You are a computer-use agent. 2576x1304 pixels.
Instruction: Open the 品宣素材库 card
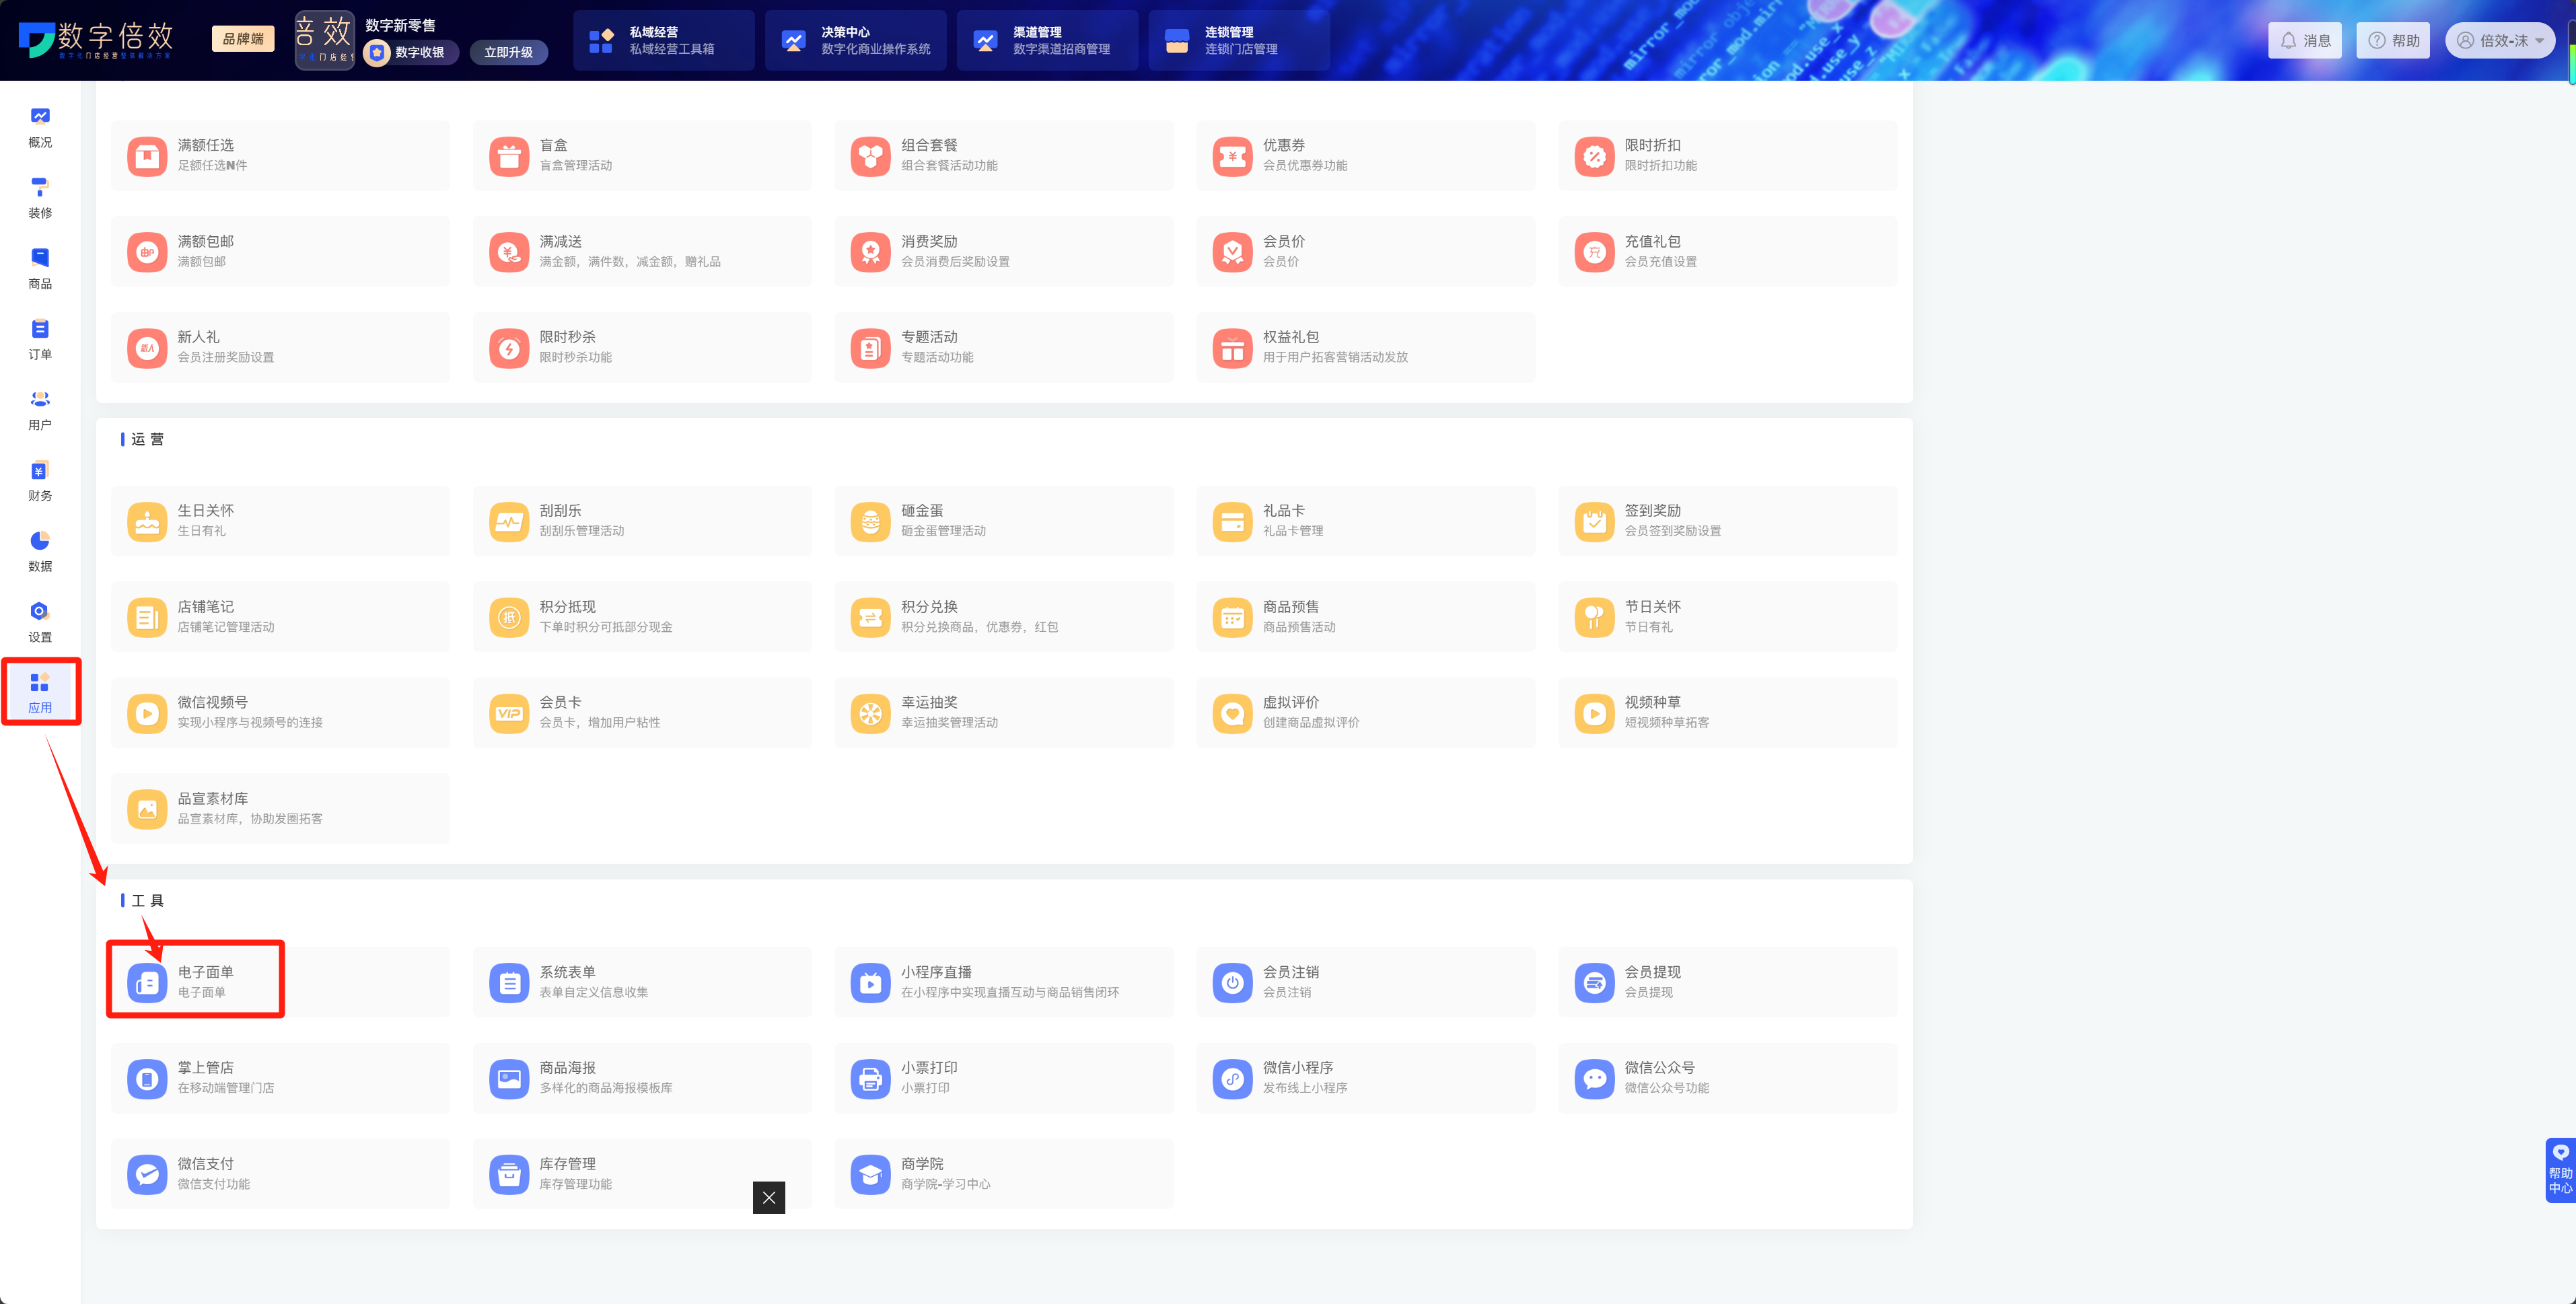click(280, 809)
